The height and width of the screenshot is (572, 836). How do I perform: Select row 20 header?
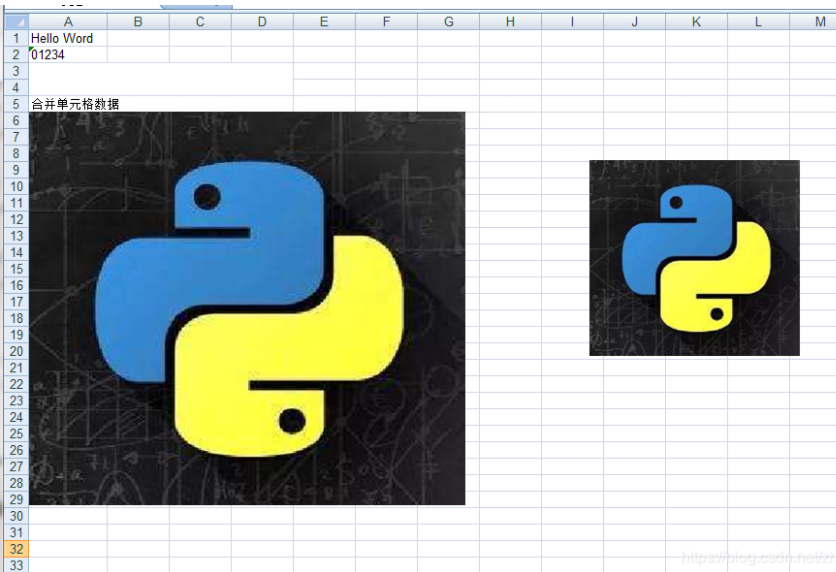tap(17, 352)
